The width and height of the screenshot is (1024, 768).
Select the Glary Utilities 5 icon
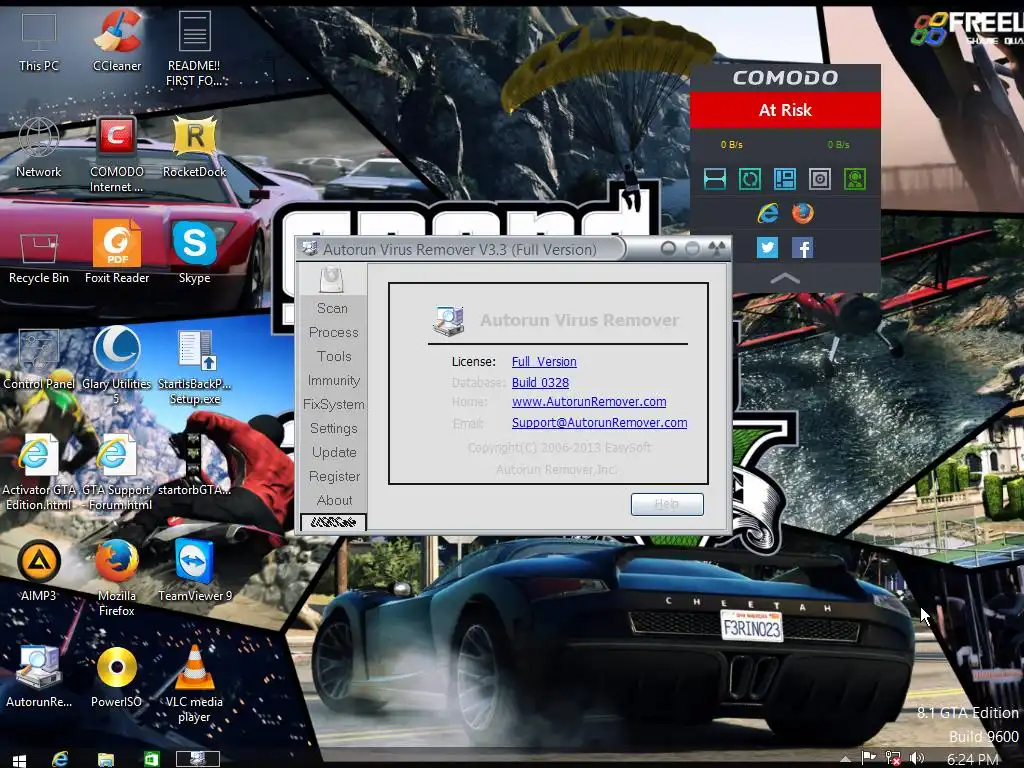click(117, 366)
